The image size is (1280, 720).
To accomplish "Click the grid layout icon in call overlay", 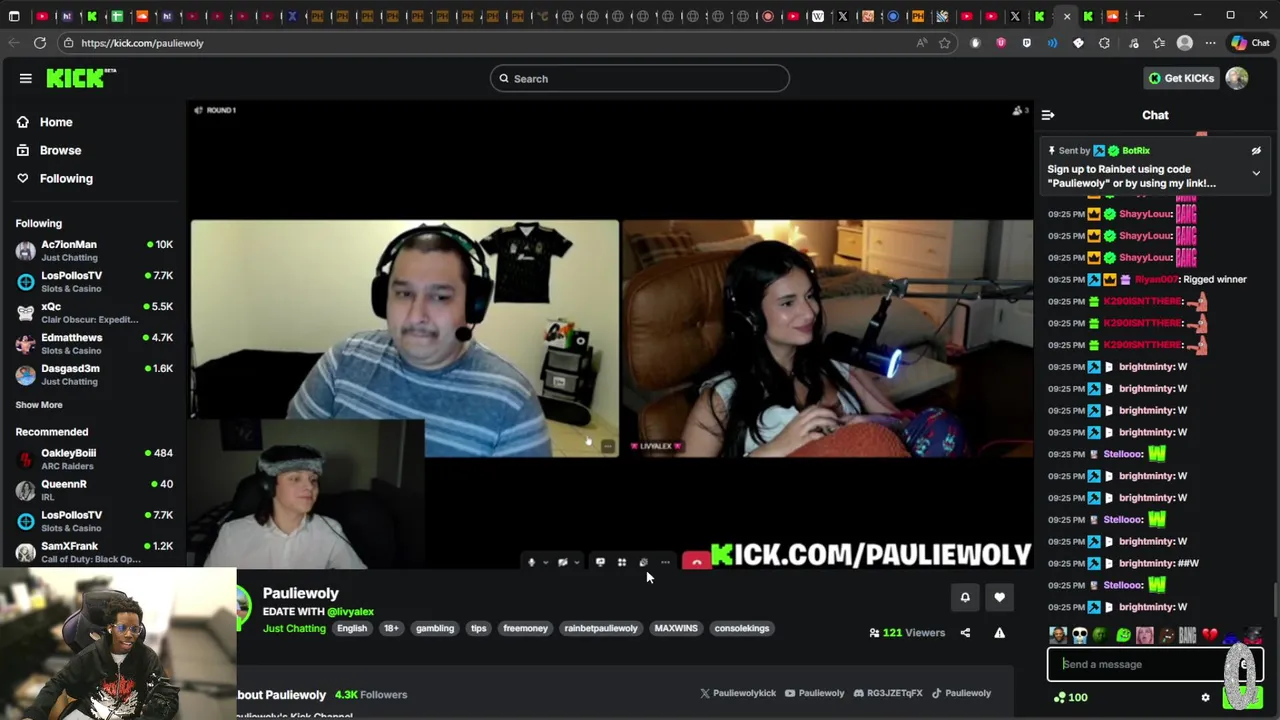I will (622, 562).
